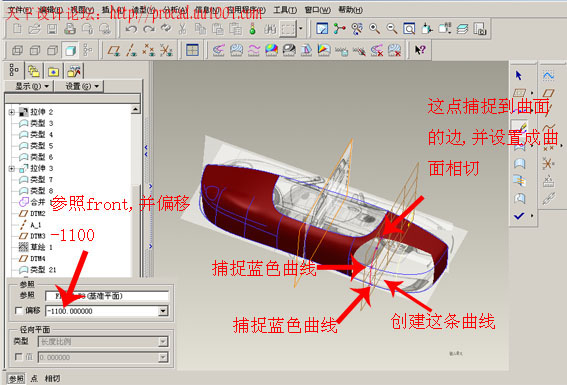Click the context help arrow icon
Viewport: 567px width, 385px height.
[420, 50]
